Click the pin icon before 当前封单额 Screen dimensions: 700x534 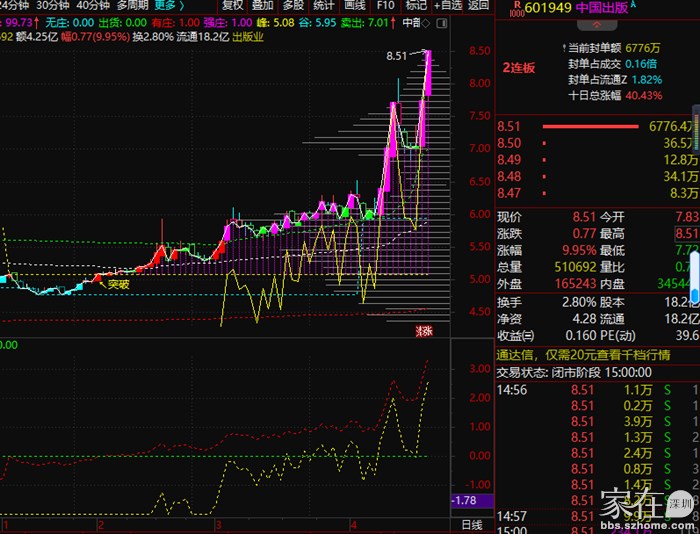click(559, 46)
